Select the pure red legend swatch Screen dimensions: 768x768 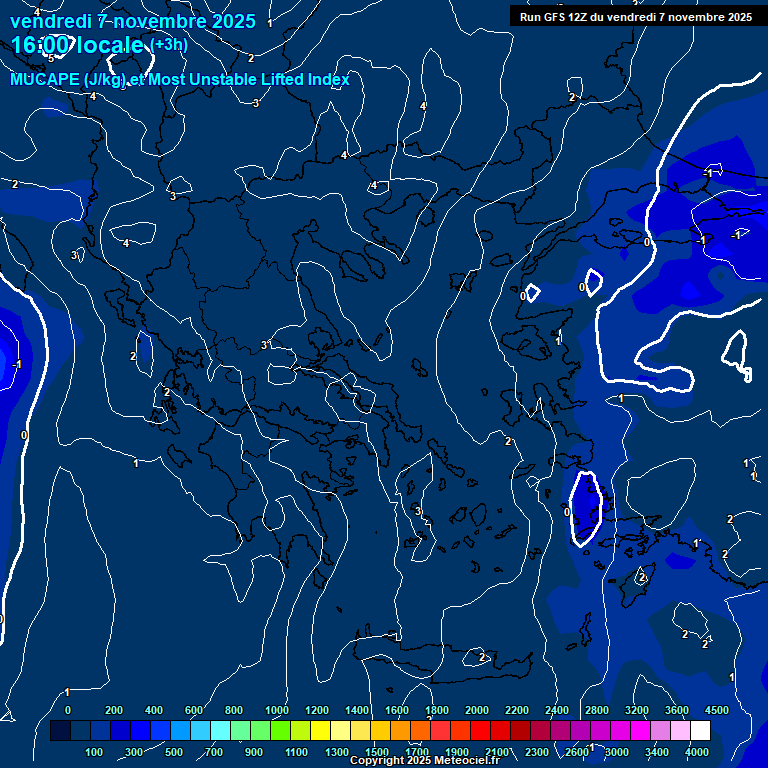(x=480, y=730)
